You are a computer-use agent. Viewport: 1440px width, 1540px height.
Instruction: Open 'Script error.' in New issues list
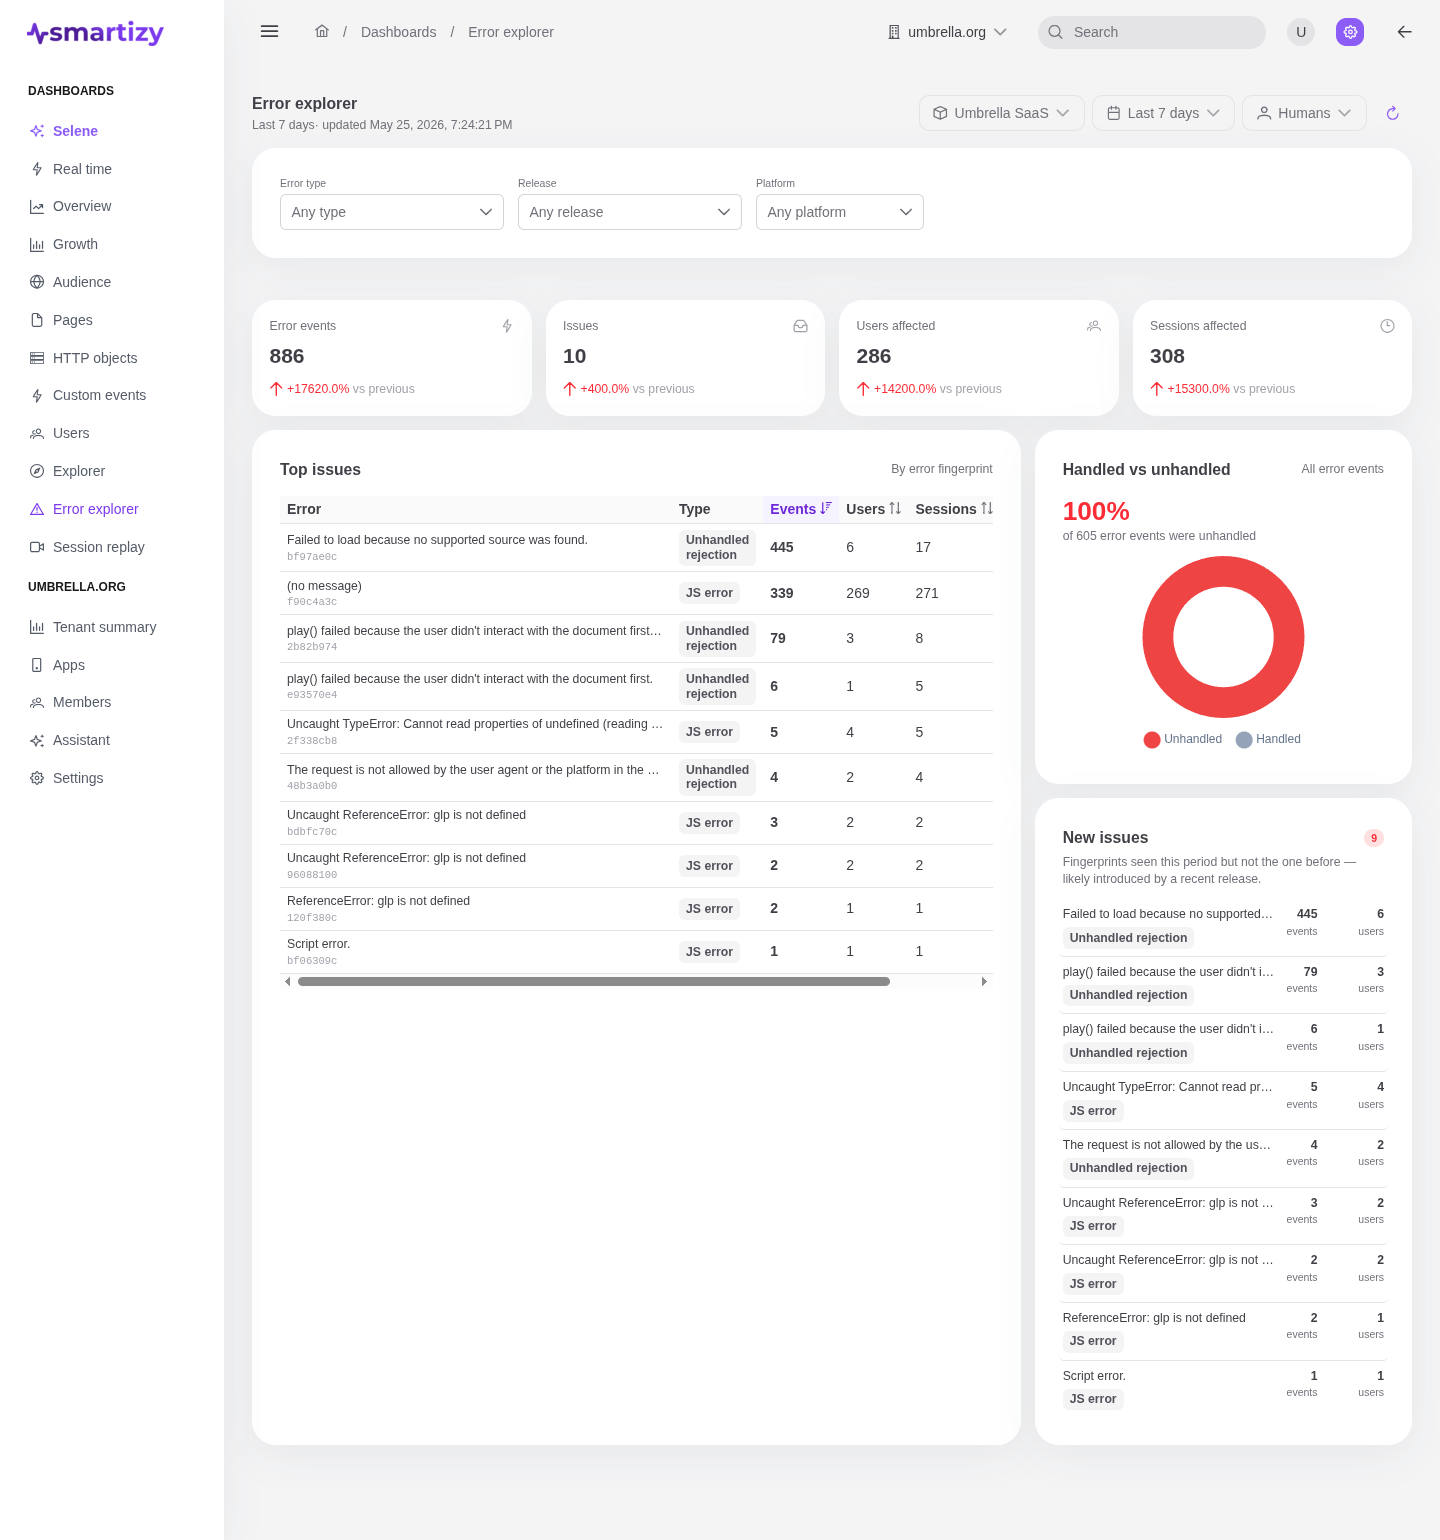point(1223,1388)
